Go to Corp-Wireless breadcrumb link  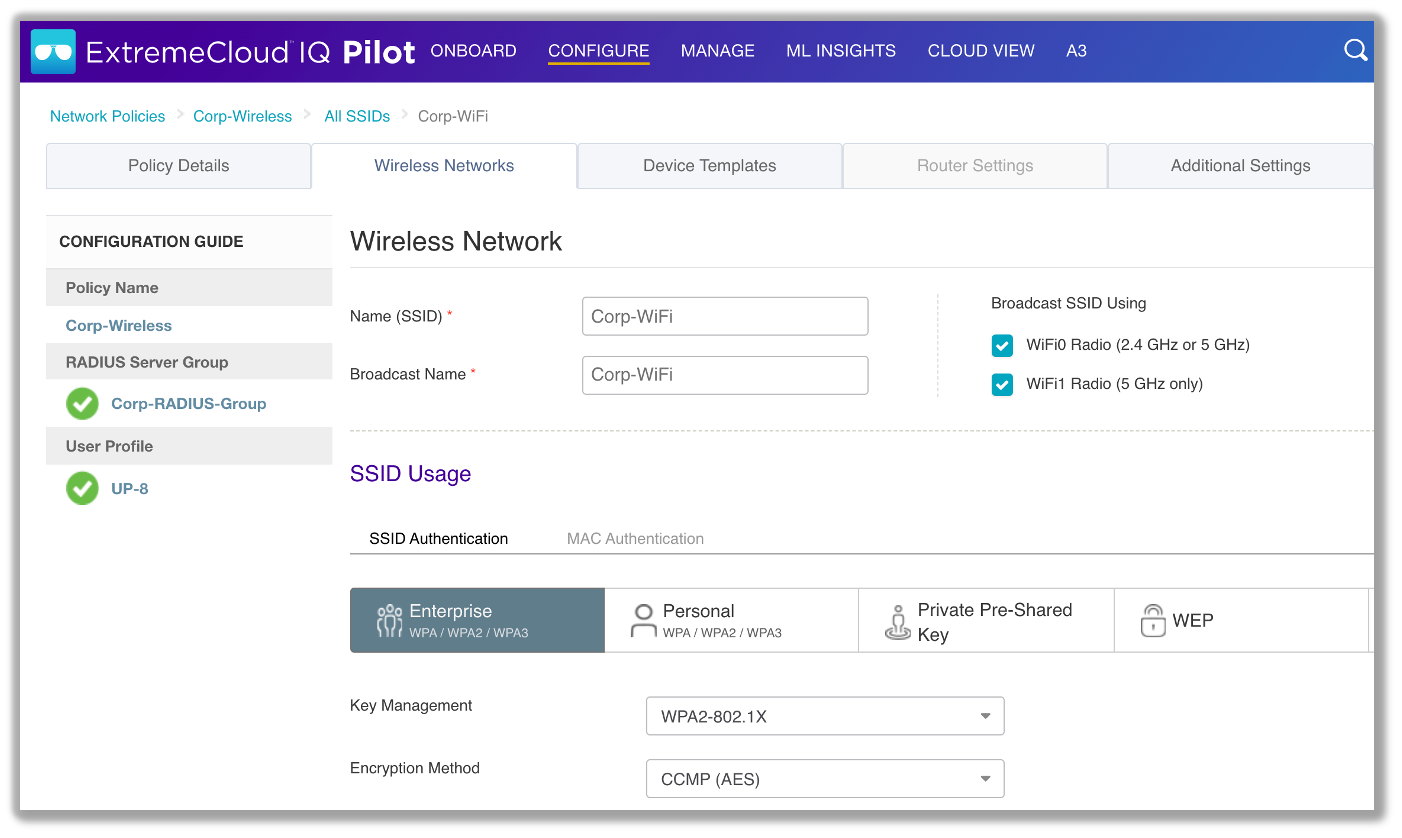pyautogui.click(x=243, y=116)
